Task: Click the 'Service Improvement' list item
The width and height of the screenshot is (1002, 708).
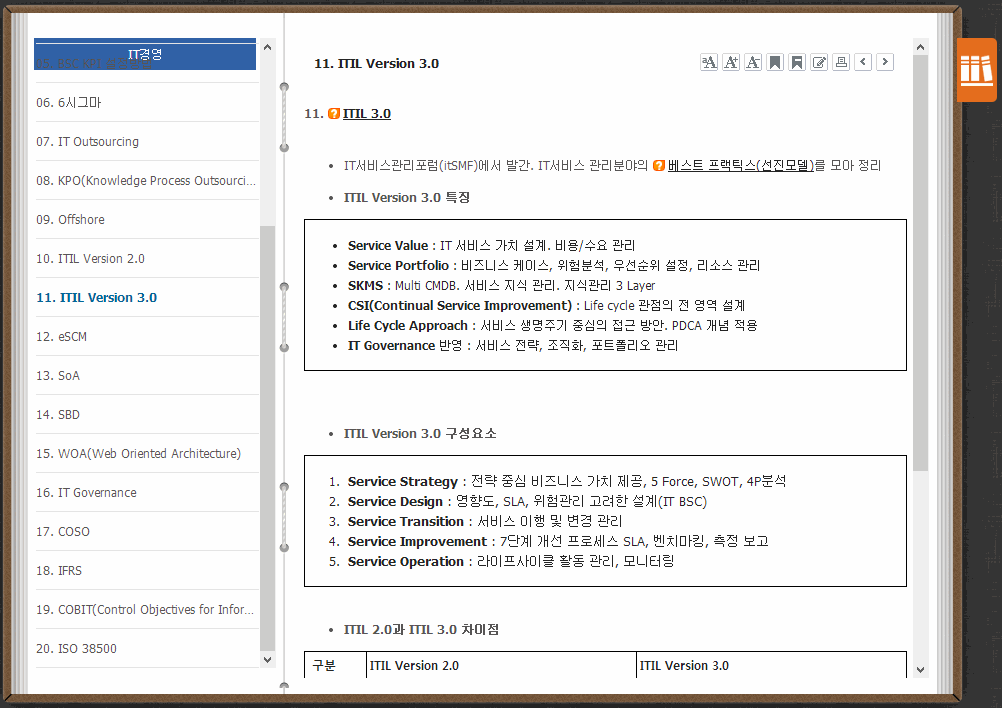Action: click(x=558, y=541)
